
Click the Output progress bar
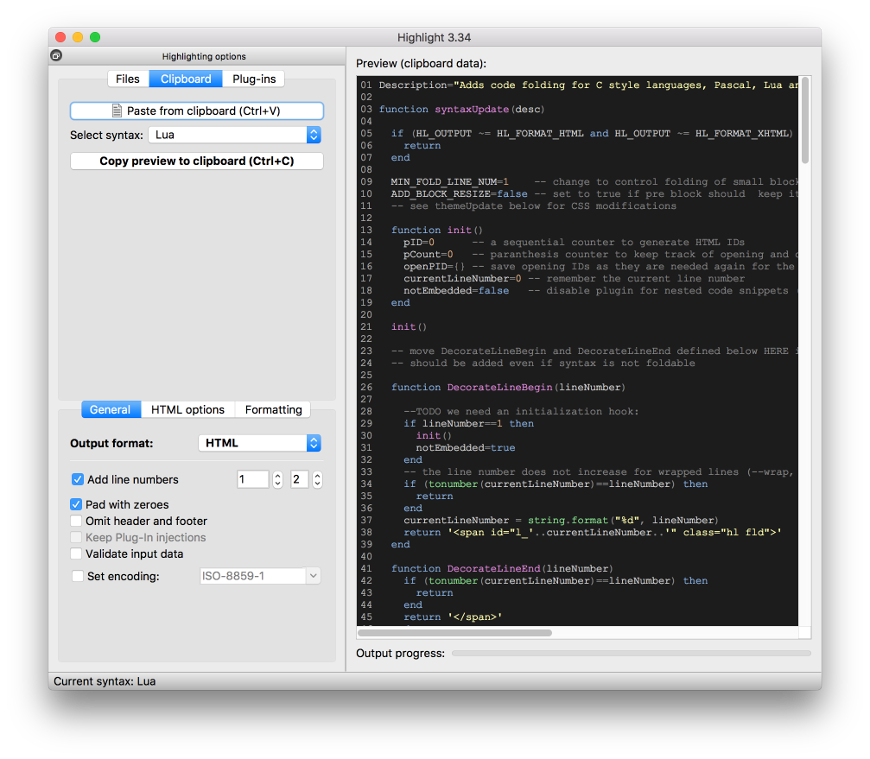631,654
